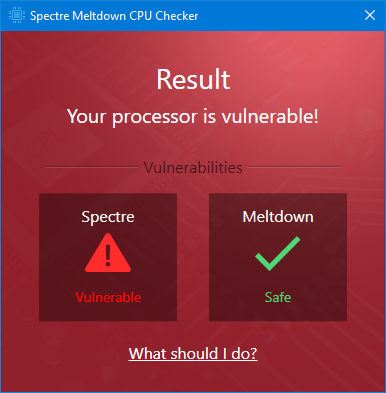Click the faint CPU watermark in background
Screen dimensions: 386x393
click(47, 137)
